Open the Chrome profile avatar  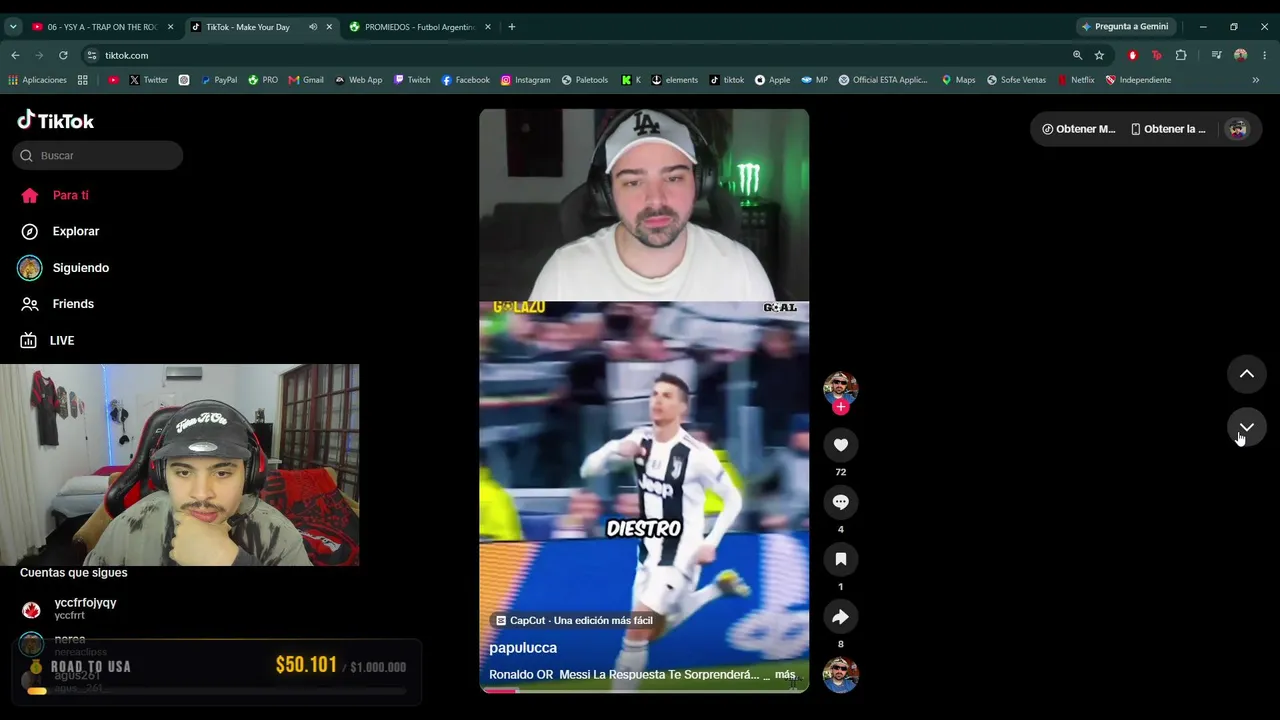click(1241, 55)
